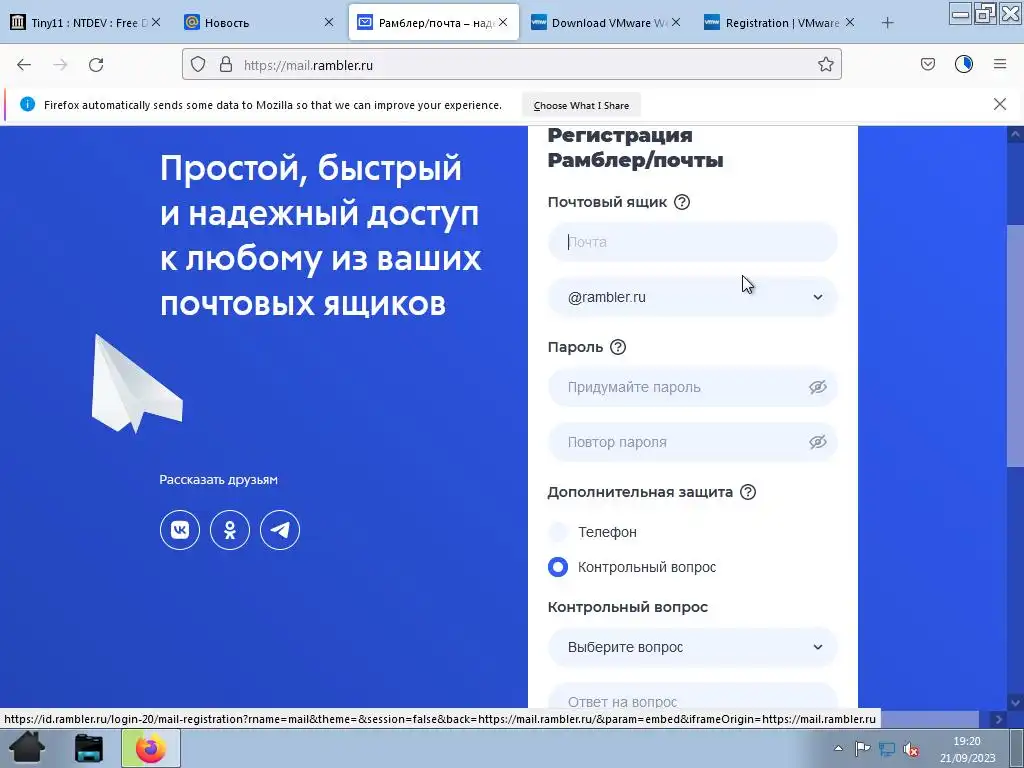Toggle visibility in Повтор пароля field
Image resolution: width=1024 pixels, height=768 pixels.
click(818, 442)
